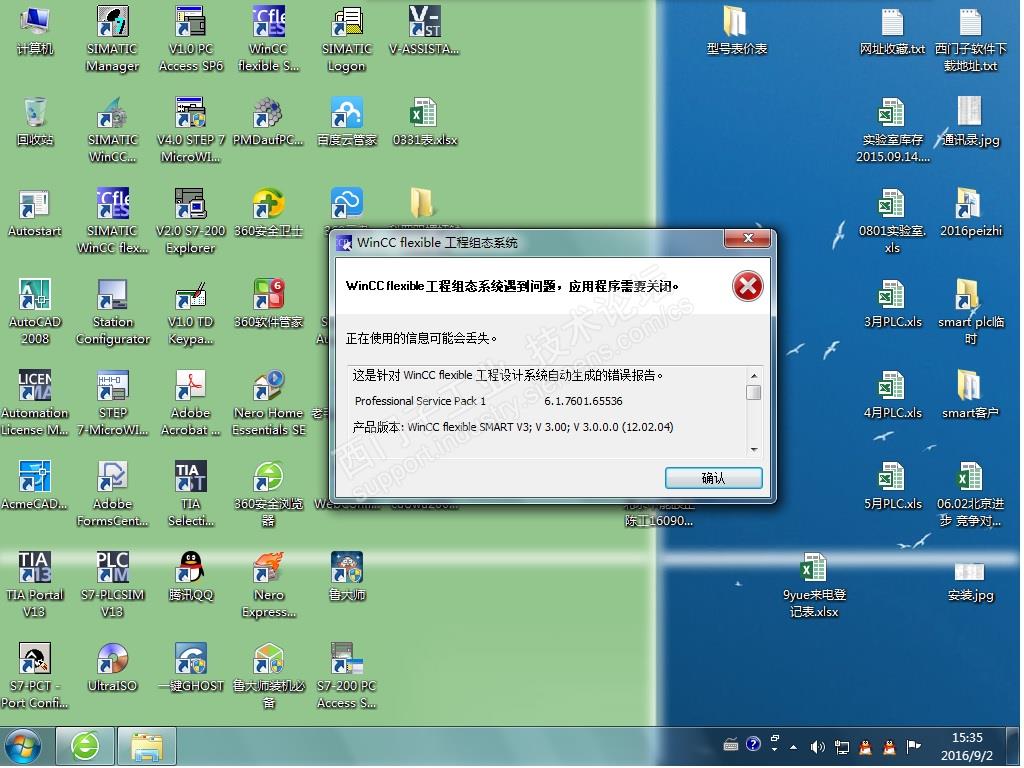Select the TIA Portal V13 icon
Viewport: 1024px width, 768px height.
point(35,584)
